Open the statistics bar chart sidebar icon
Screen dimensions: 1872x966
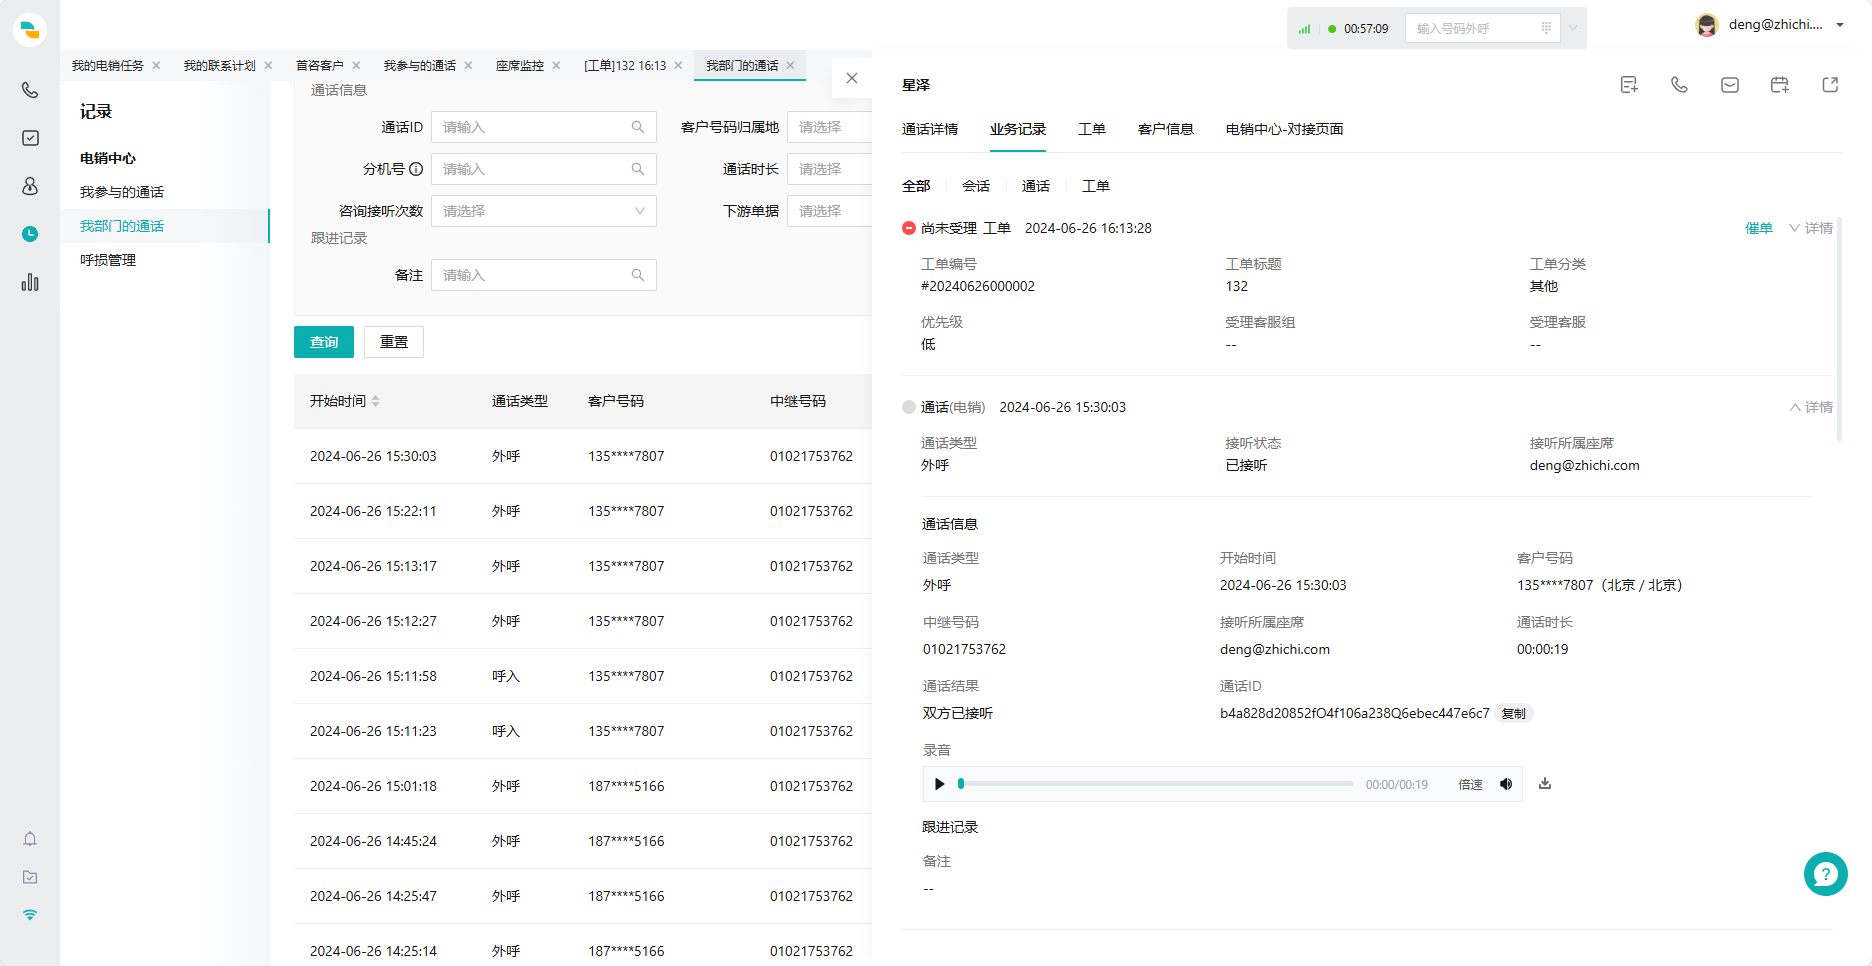30,282
